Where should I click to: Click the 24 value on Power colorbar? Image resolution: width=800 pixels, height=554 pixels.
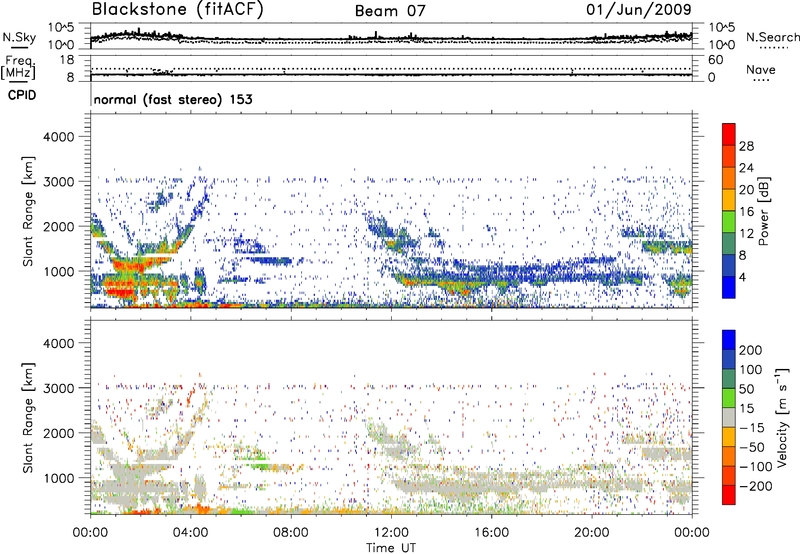click(746, 168)
